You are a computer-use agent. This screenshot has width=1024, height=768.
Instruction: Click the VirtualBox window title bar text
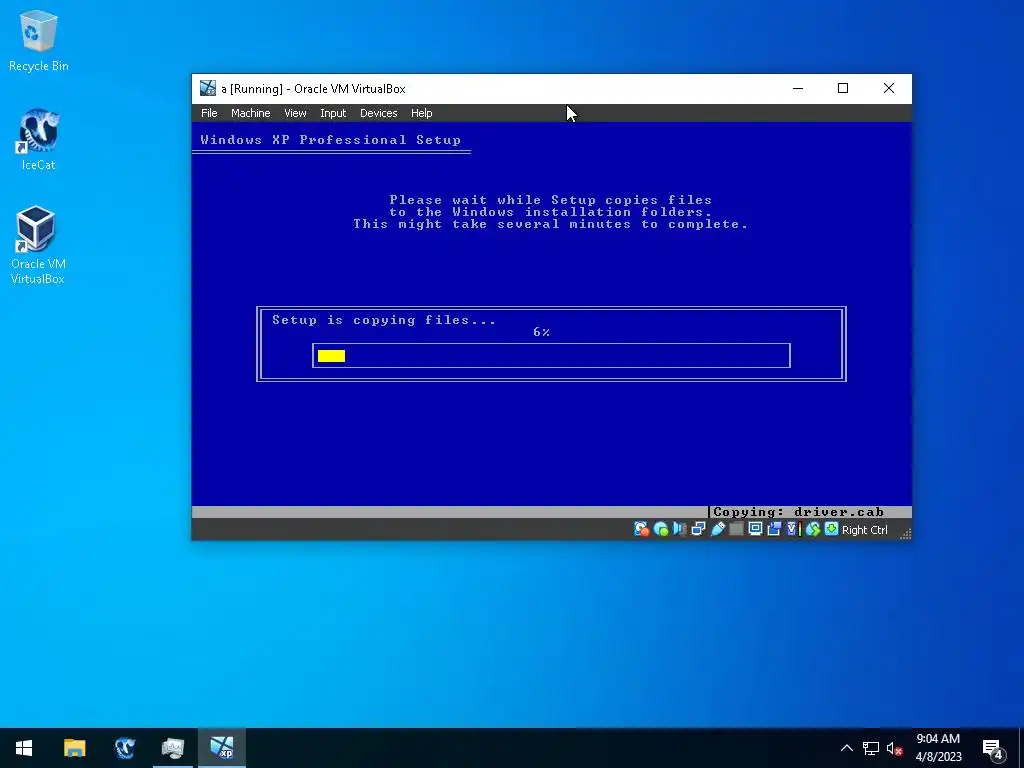[x=313, y=89]
